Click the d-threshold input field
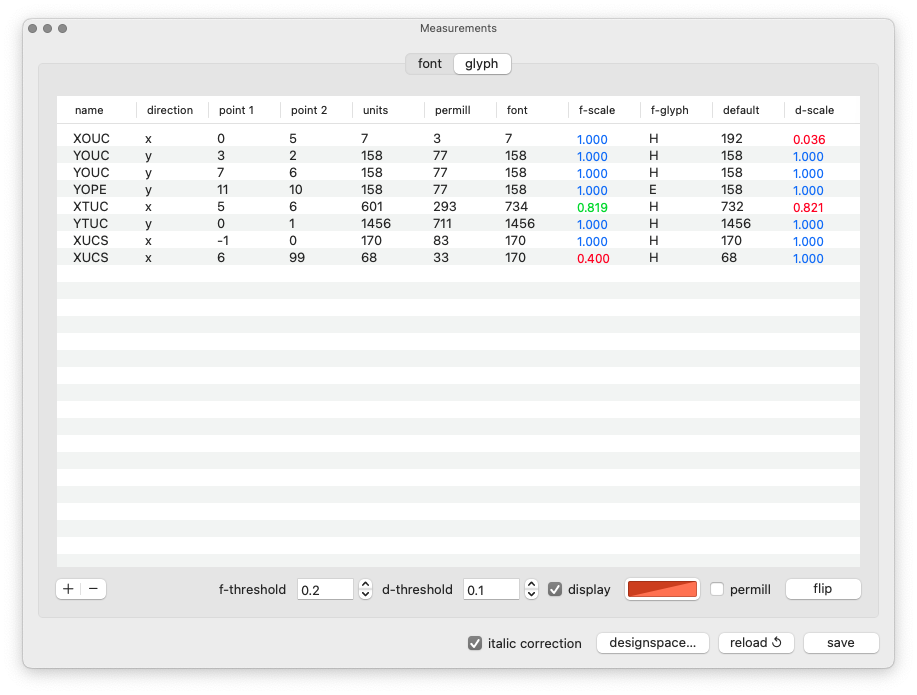Viewport: 917px width, 695px height. (x=491, y=589)
